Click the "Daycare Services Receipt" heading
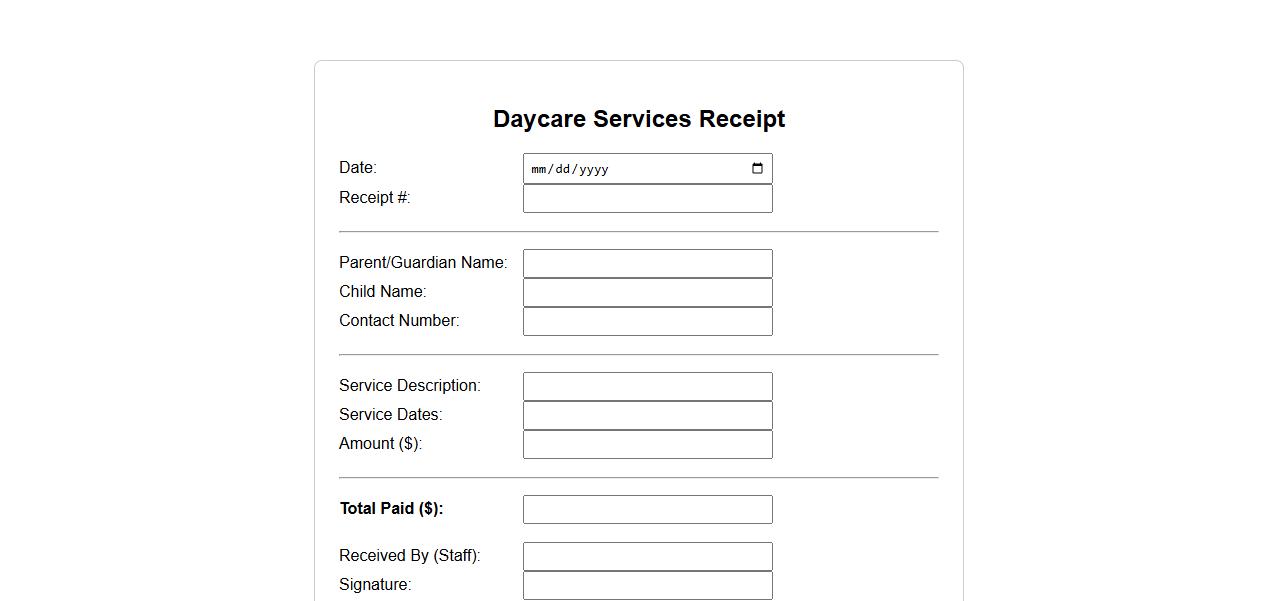1278x601 pixels. pos(639,119)
